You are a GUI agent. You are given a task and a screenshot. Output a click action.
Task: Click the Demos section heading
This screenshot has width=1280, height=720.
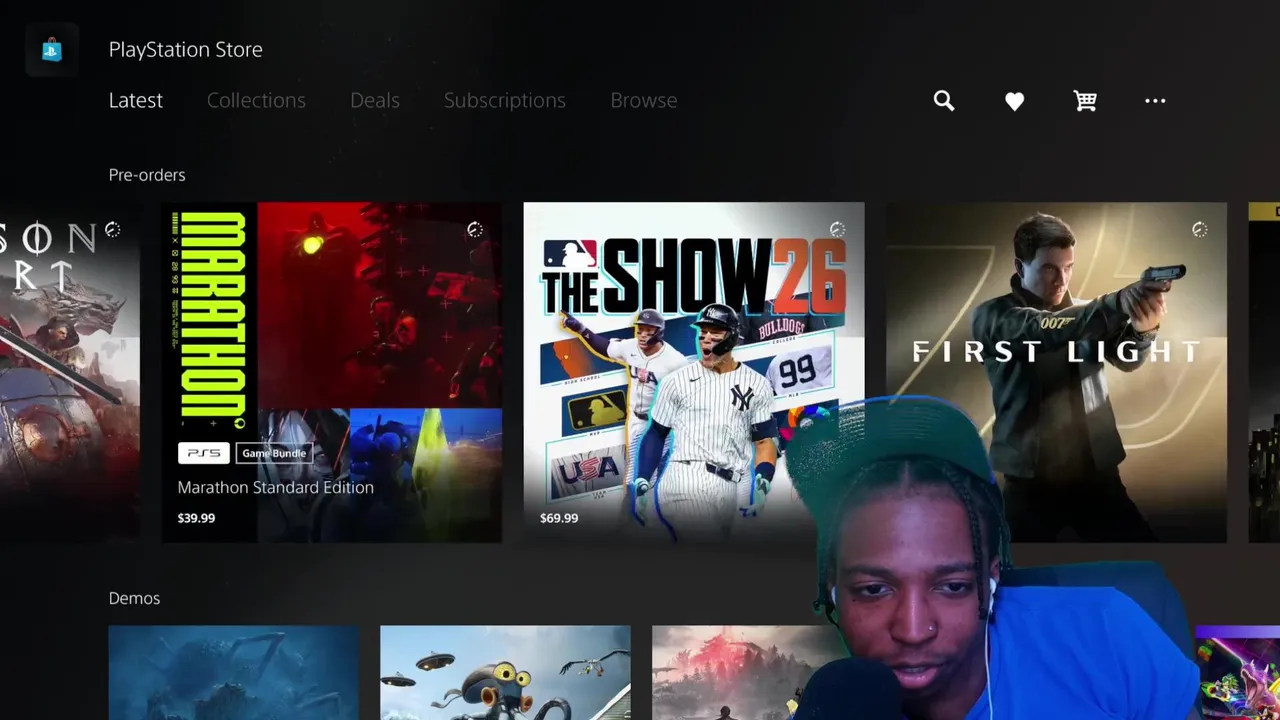click(x=134, y=598)
